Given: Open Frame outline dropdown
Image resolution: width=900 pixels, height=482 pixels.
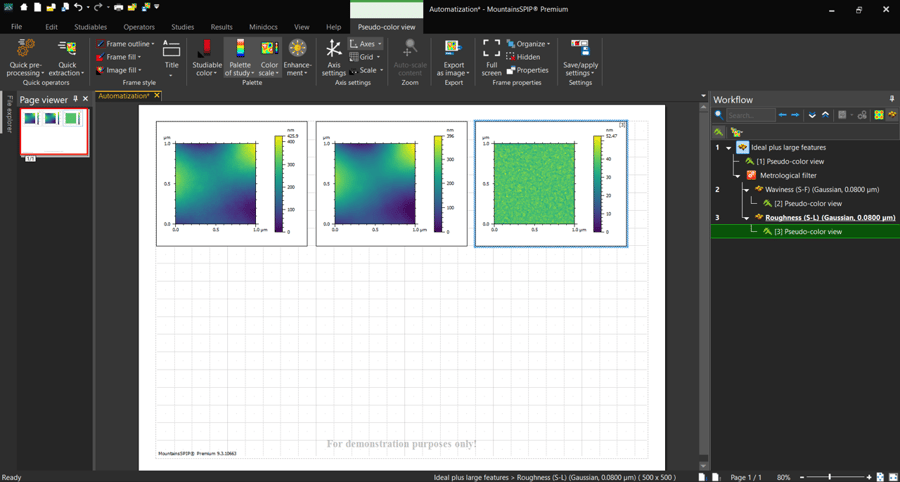Looking at the screenshot, I should [125, 44].
